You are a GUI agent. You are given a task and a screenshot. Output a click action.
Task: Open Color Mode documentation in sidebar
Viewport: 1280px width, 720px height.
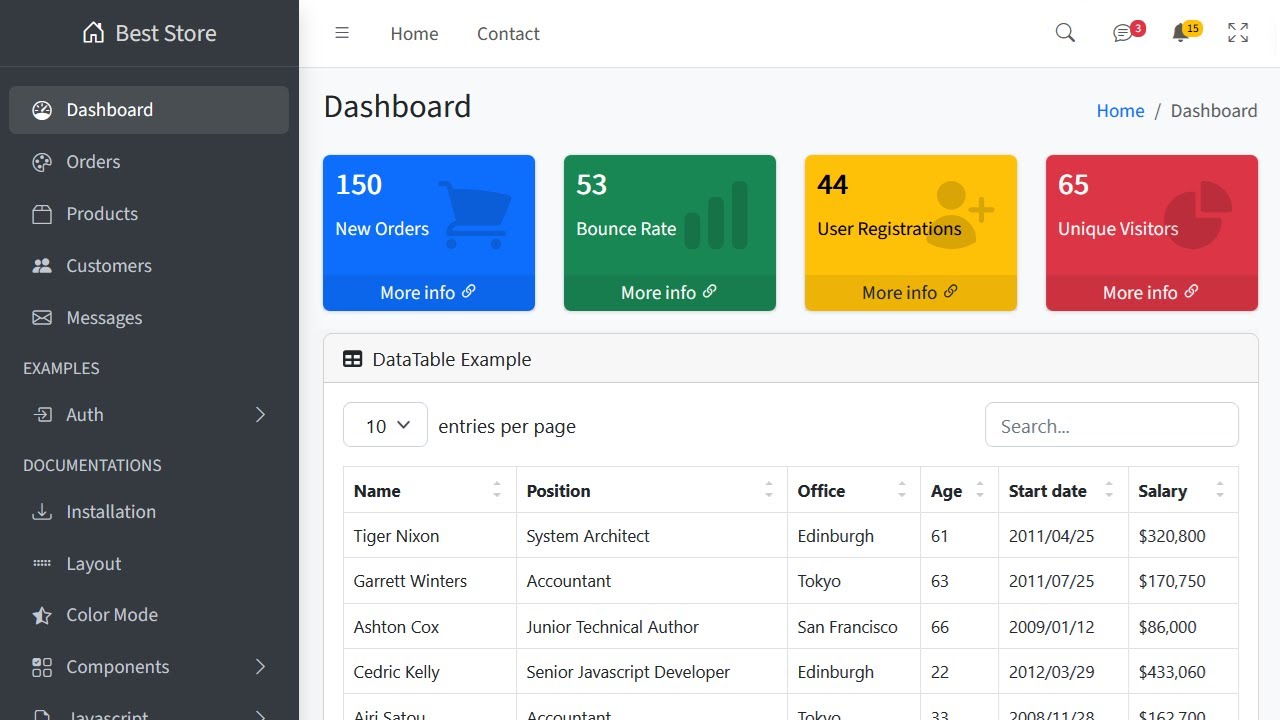click(x=149, y=615)
